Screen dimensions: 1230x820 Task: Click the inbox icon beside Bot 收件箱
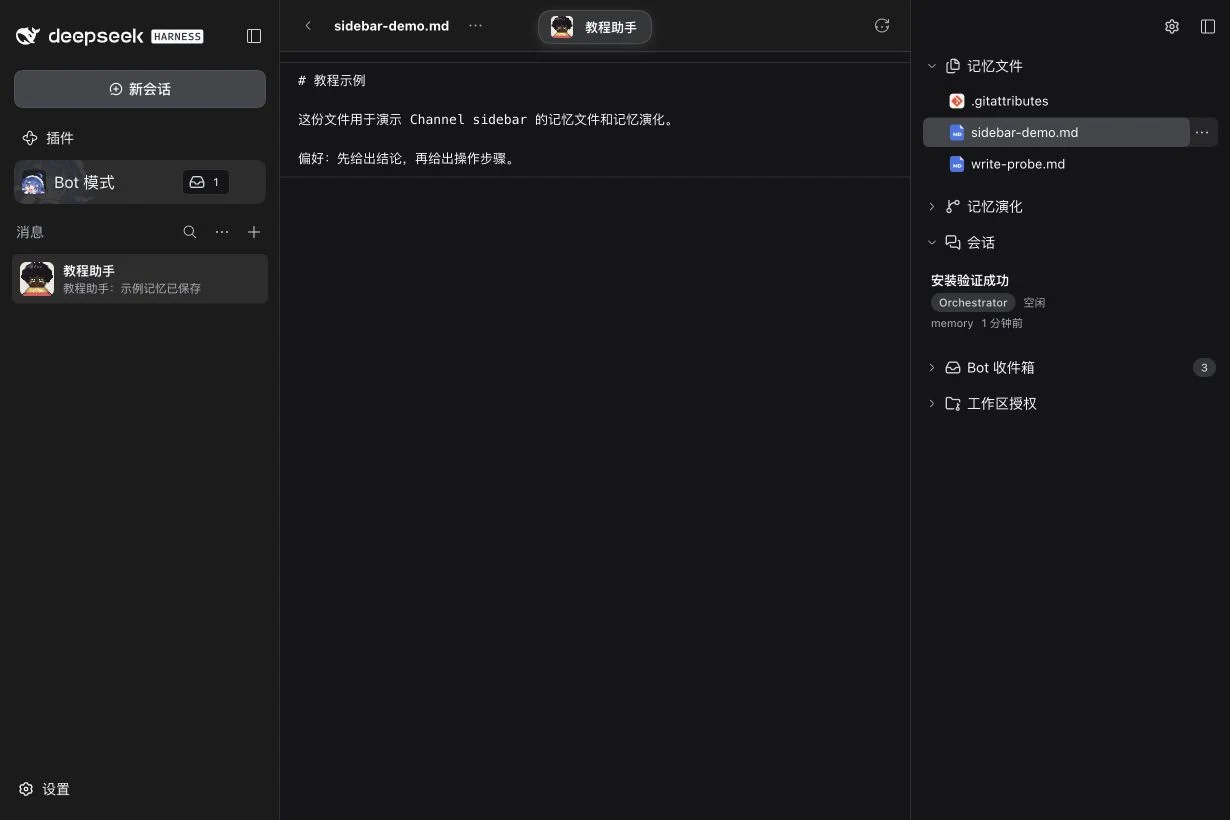point(953,368)
